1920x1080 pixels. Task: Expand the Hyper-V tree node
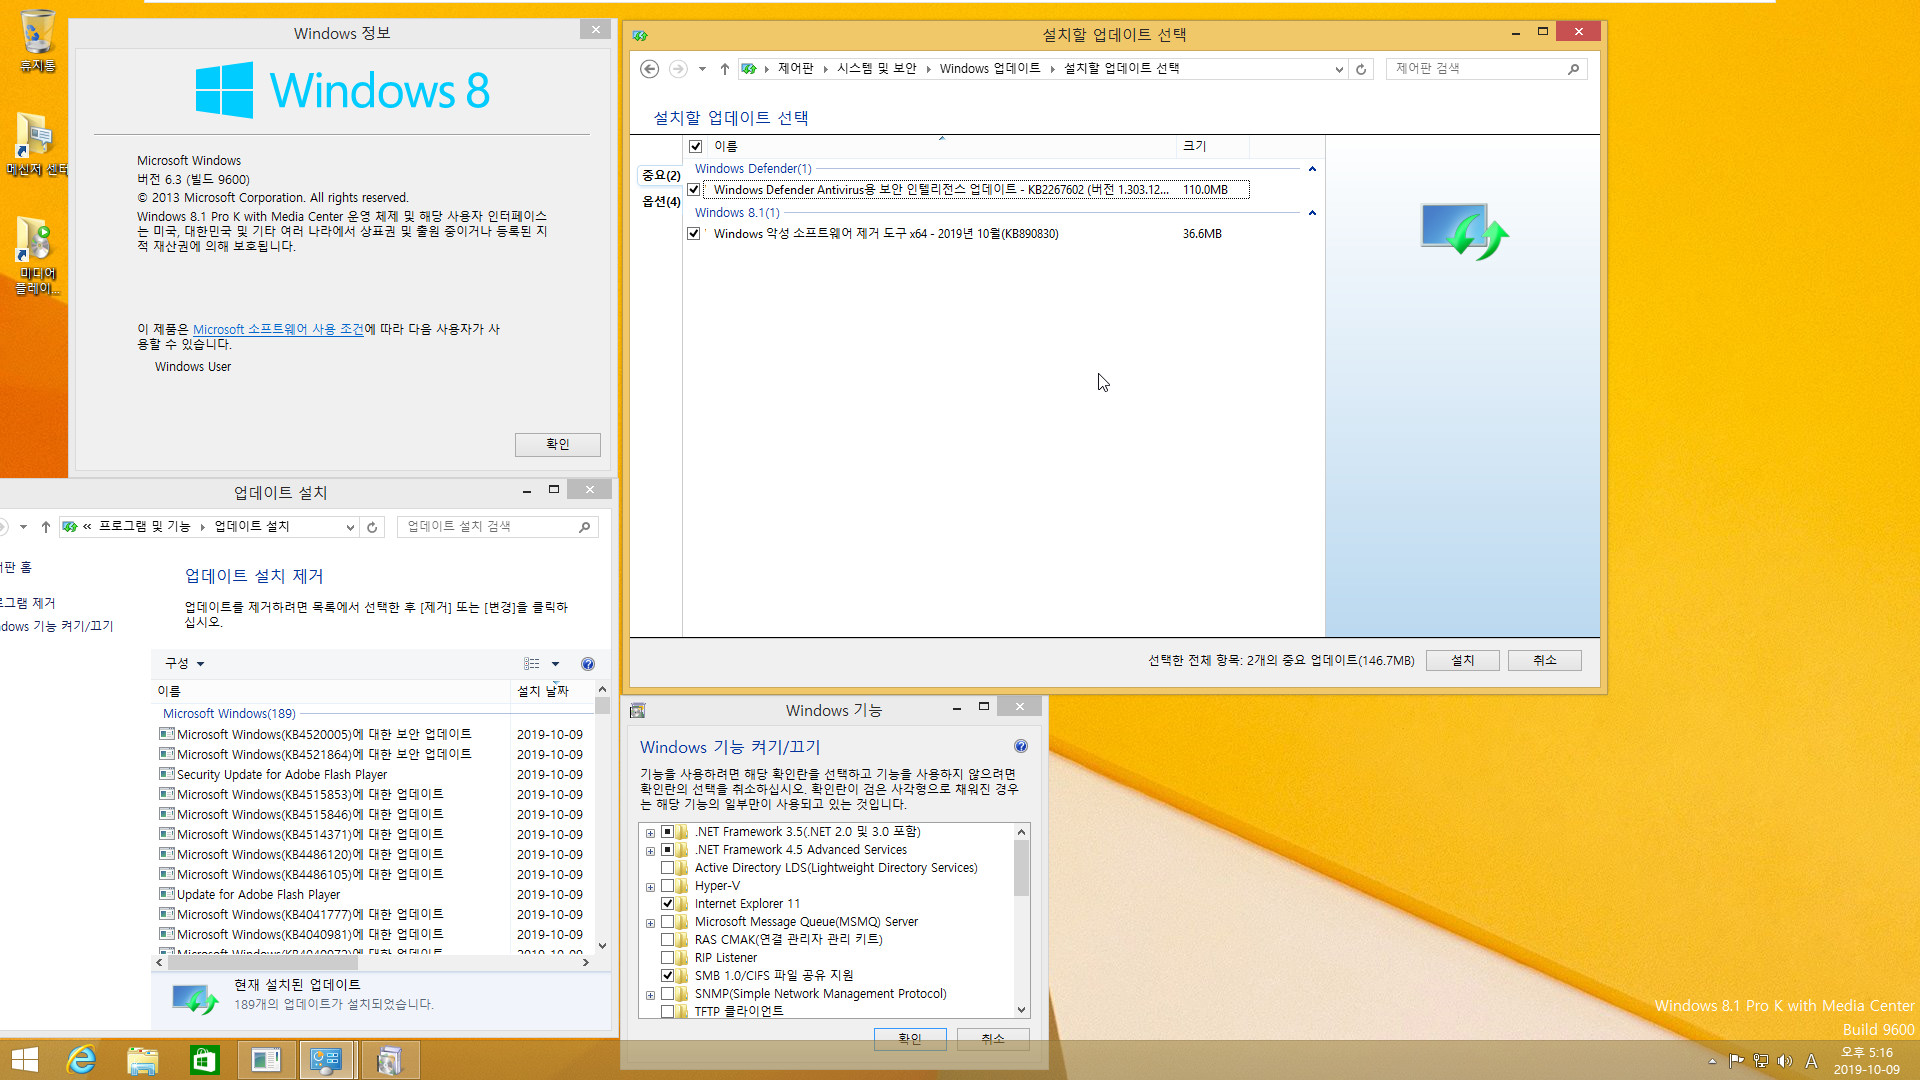[x=650, y=887]
